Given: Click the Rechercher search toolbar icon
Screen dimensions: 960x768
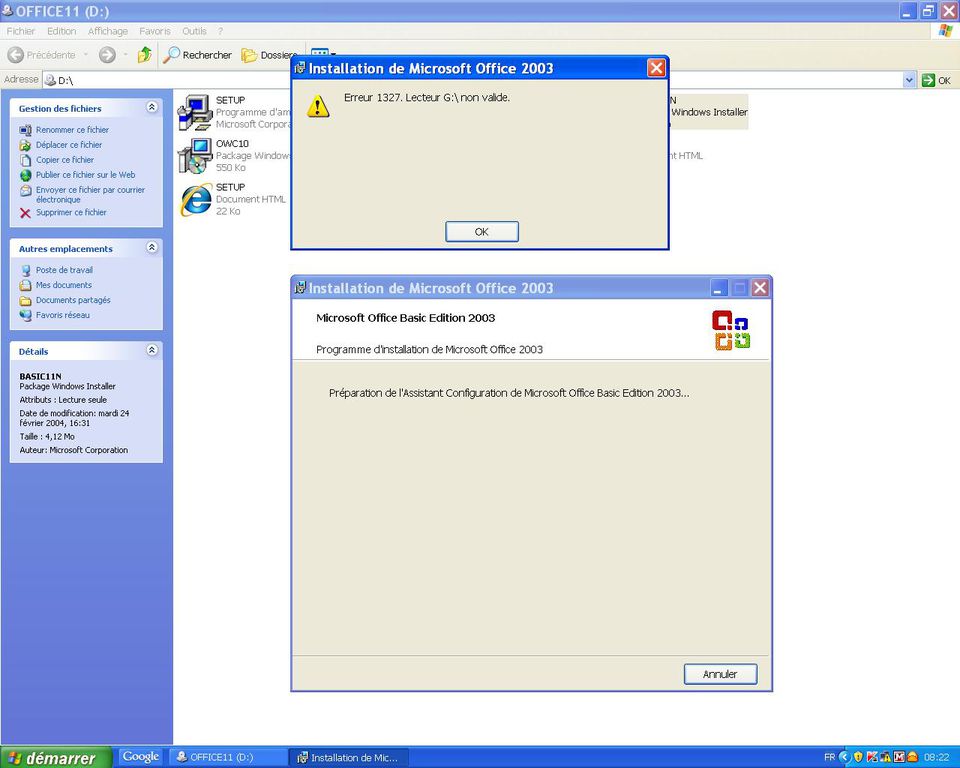Looking at the screenshot, I should (173, 55).
